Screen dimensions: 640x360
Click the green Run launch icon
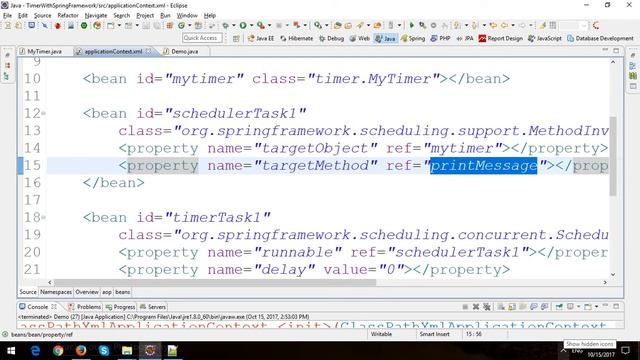click(x=243, y=25)
